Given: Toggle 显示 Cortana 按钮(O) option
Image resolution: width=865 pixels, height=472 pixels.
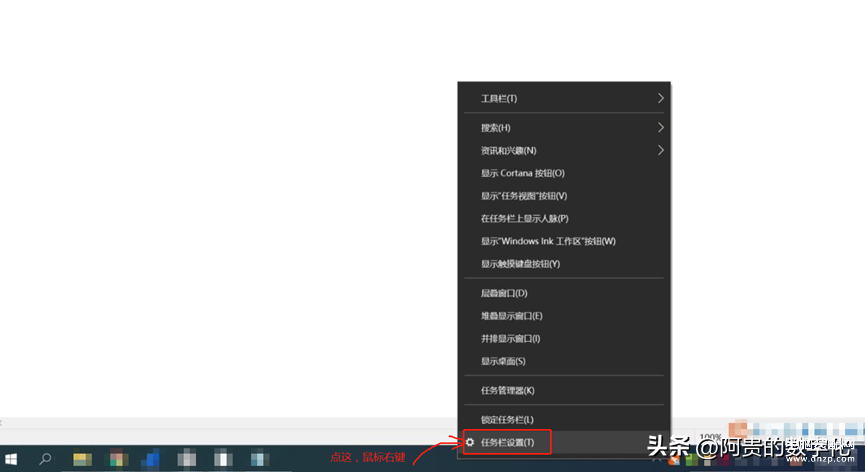Looking at the screenshot, I should click(x=564, y=173).
